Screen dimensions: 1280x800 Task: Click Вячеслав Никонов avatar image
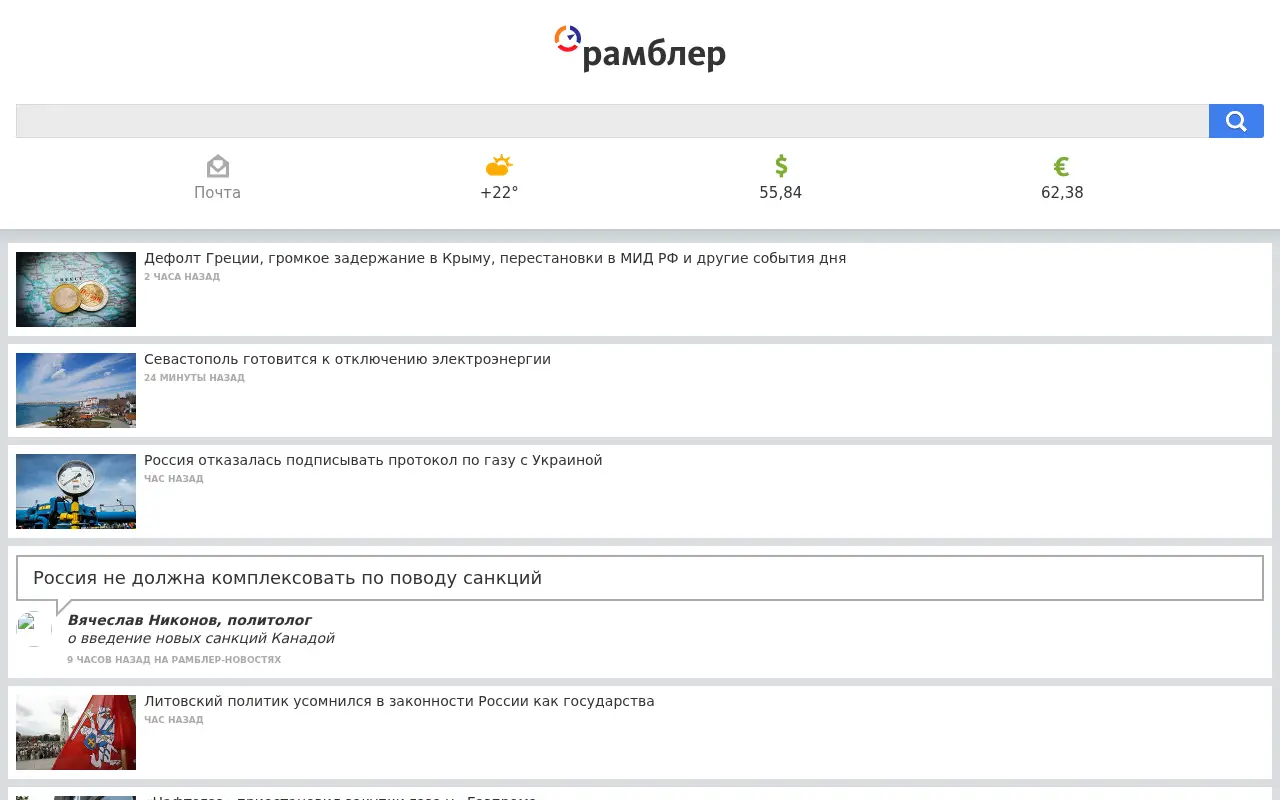(x=34, y=629)
